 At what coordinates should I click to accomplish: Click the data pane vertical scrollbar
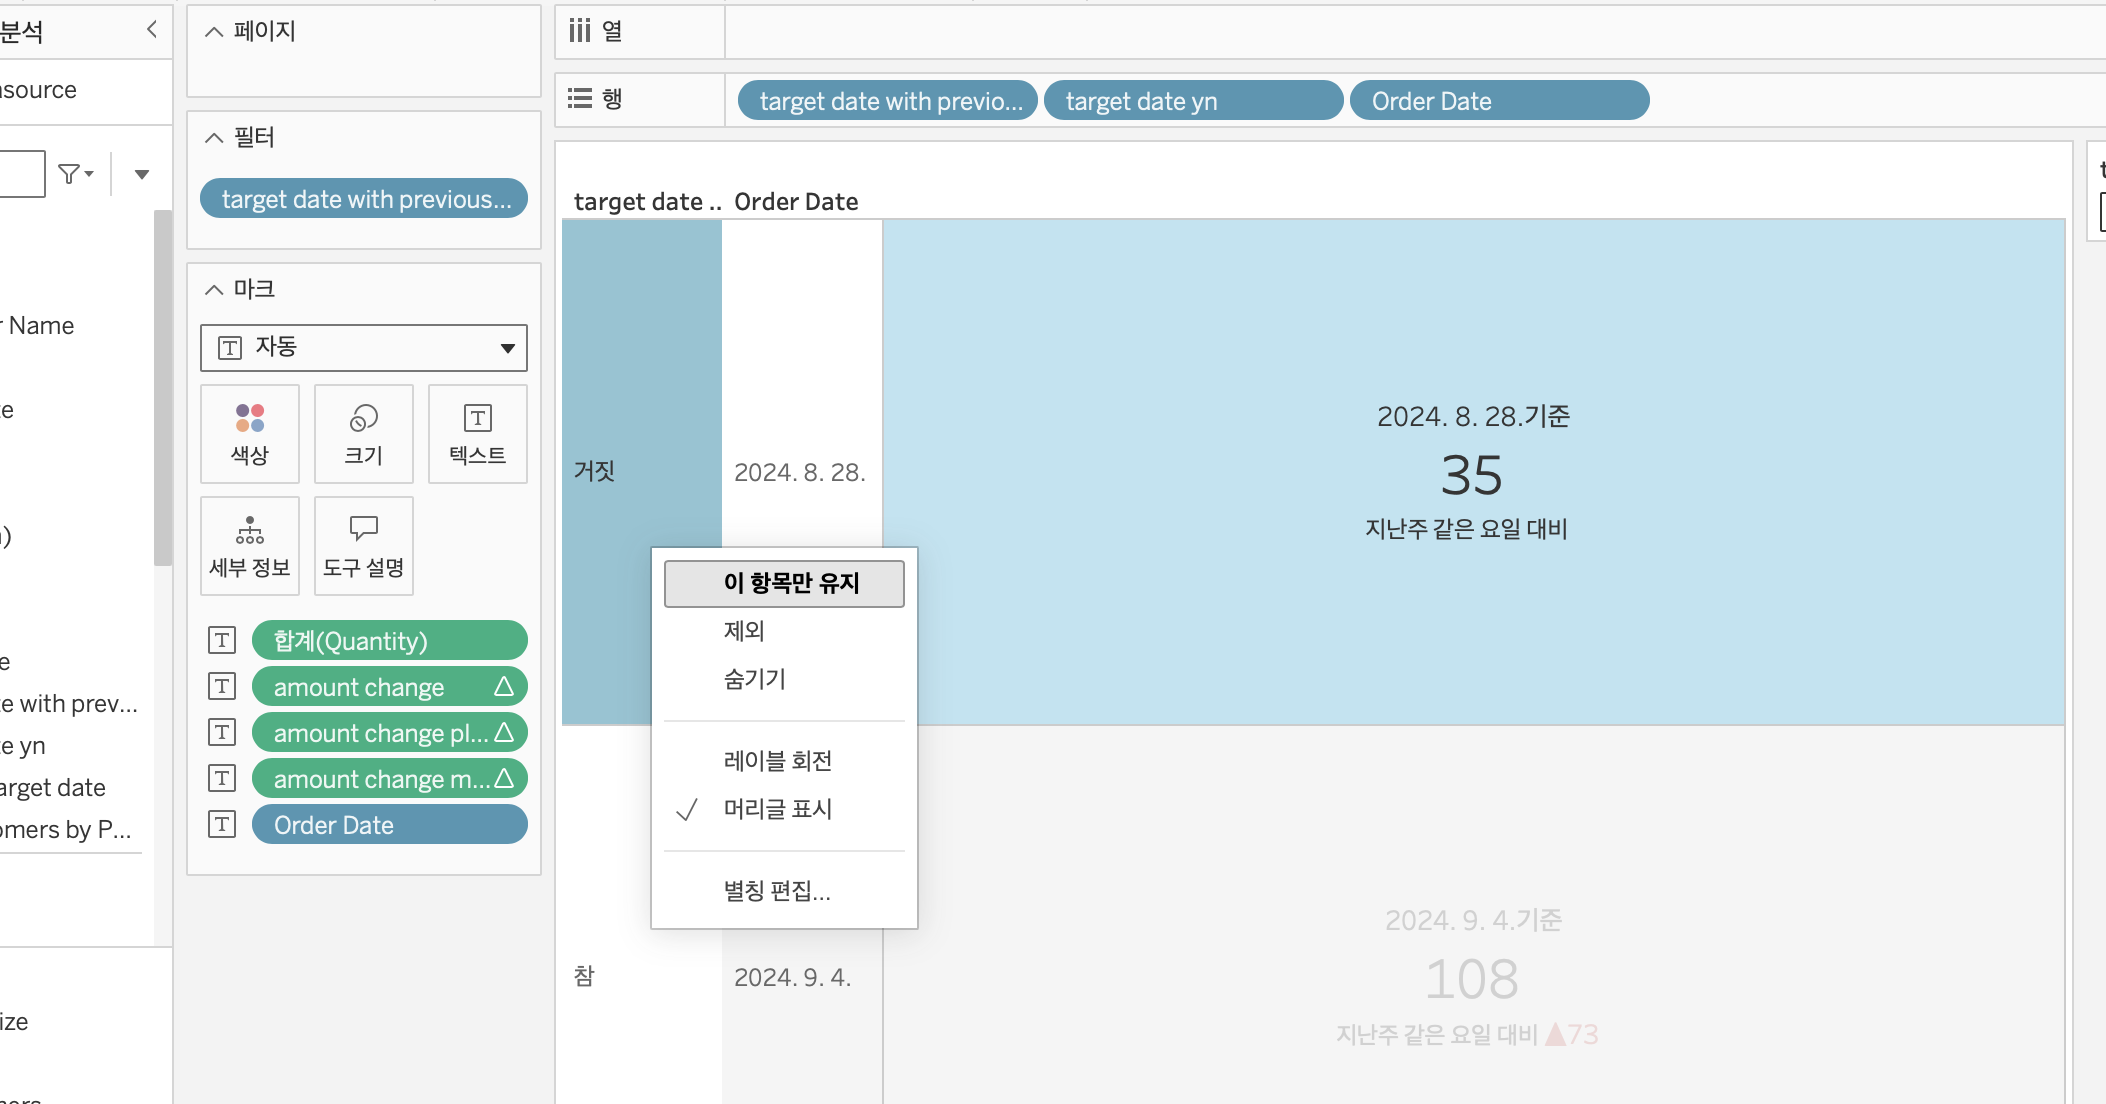[162, 388]
